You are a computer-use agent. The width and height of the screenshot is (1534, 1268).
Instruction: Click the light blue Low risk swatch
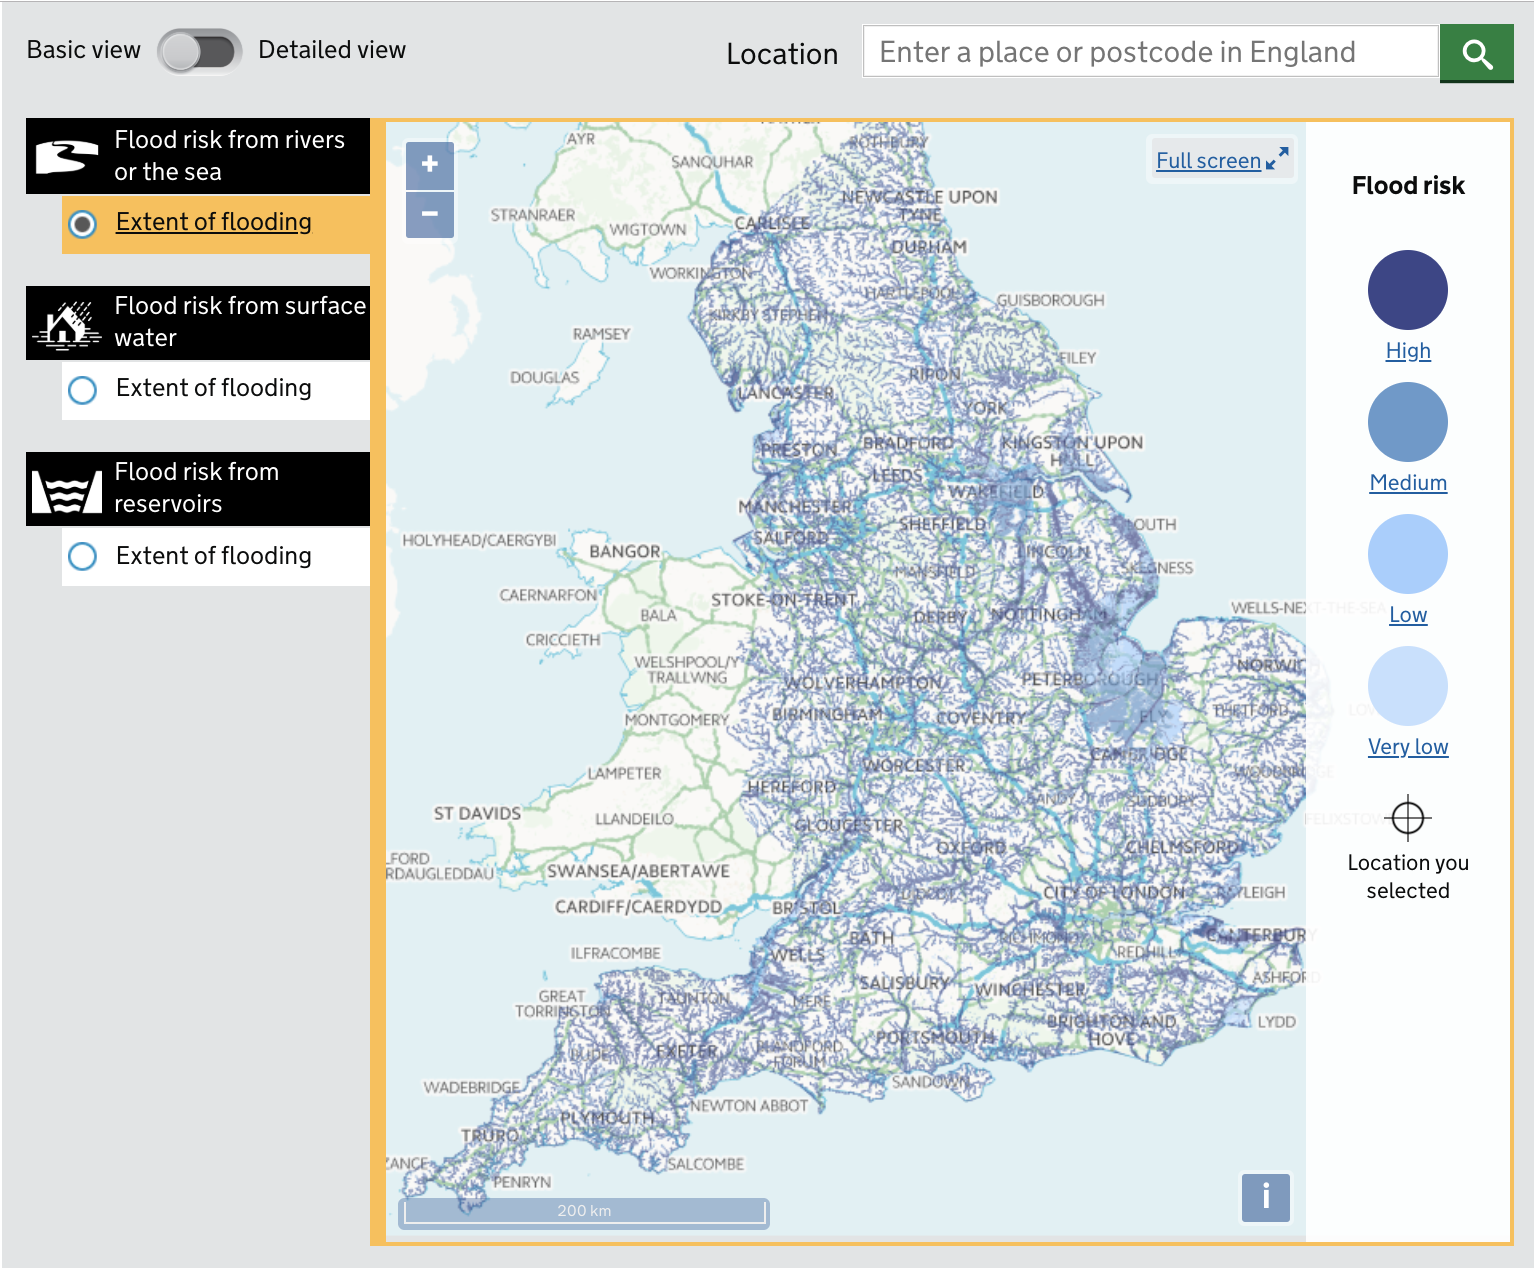click(x=1408, y=553)
